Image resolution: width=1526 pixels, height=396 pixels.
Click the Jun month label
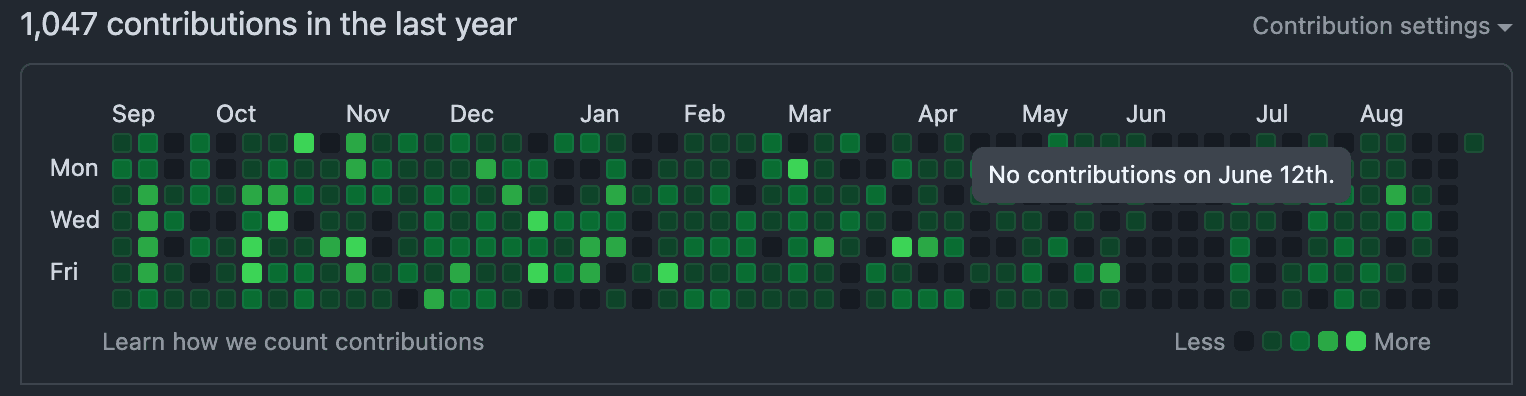pyautogui.click(x=1146, y=113)
